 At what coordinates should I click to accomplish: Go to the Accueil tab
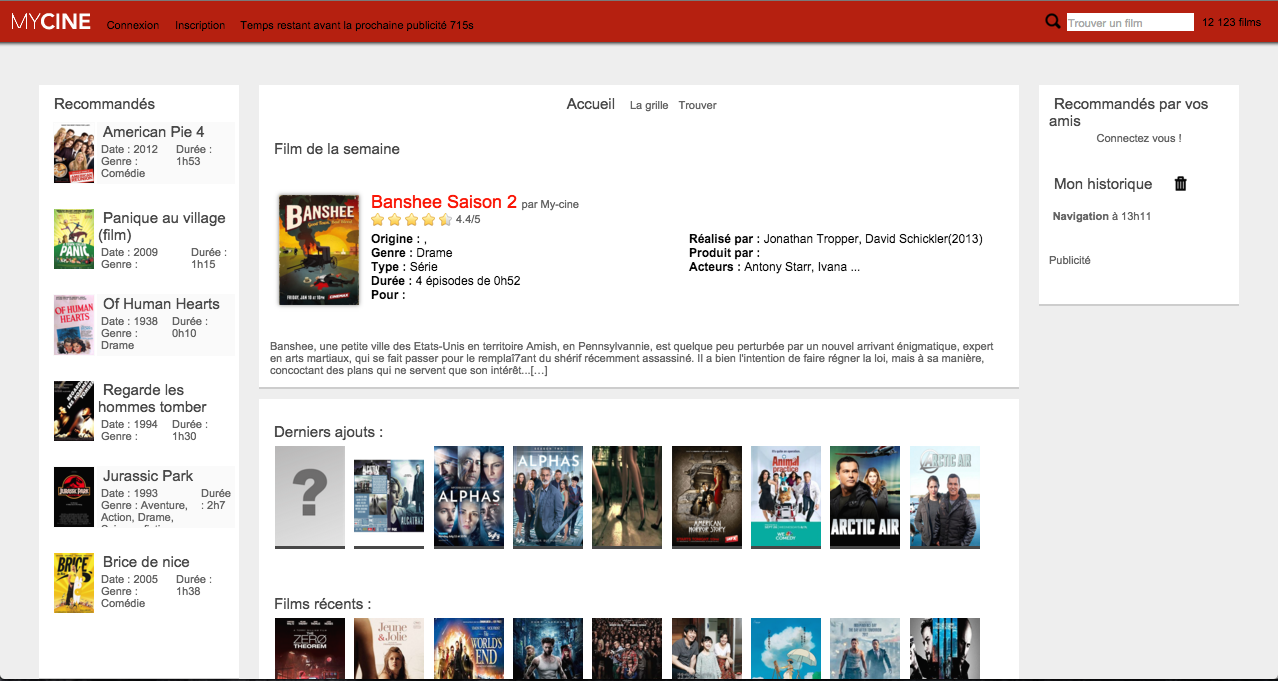coord(590,104)
